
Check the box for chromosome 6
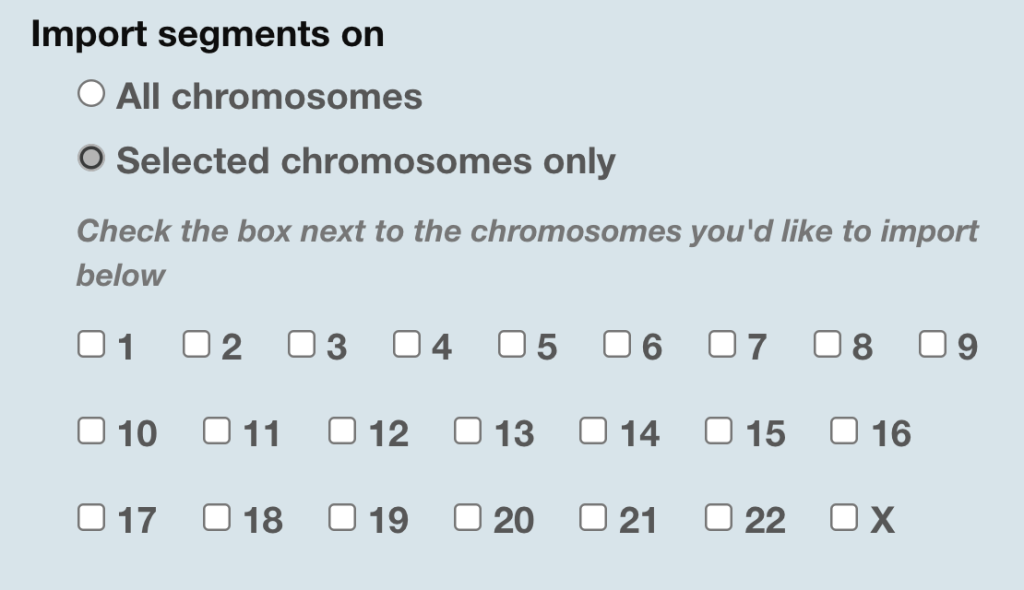[617, 343]
